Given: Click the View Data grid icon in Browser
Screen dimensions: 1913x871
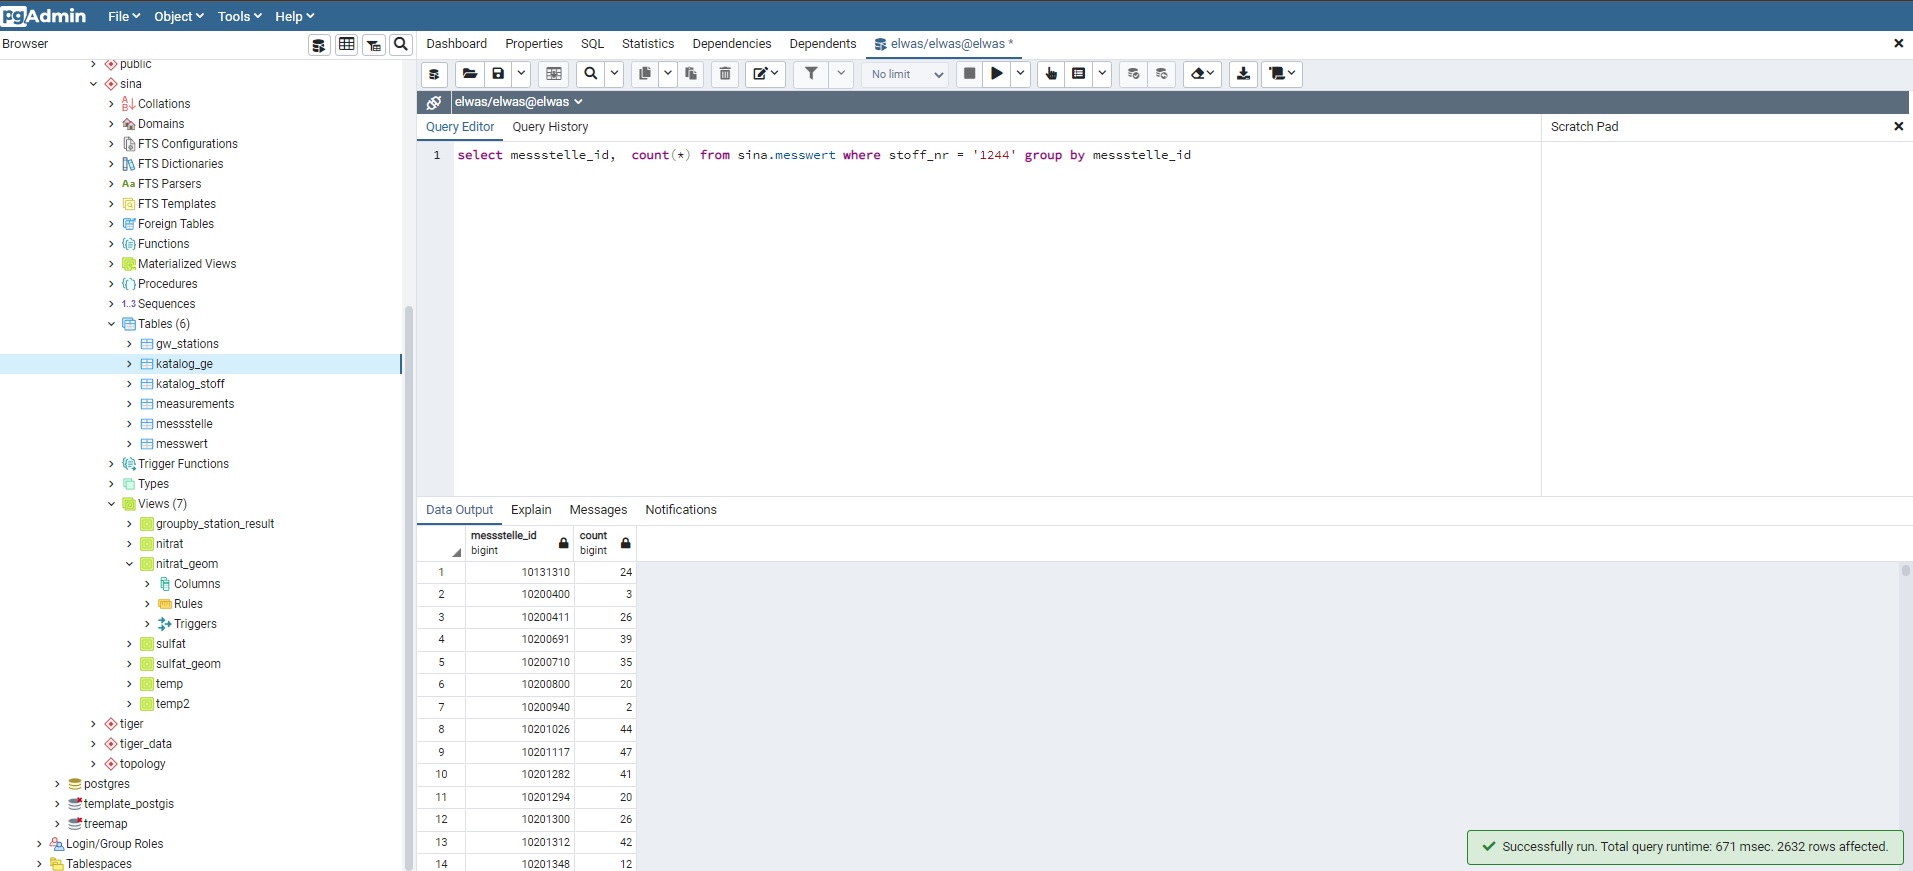Looking at the screenshot, I should pos(346,45).
